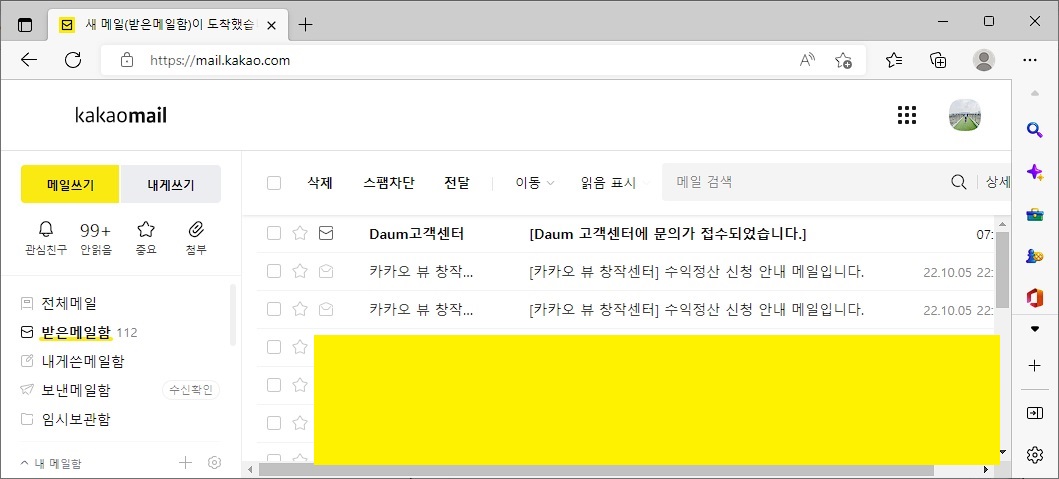Tick the select-all mails checkbox
This screenshot has height=479, width=1059.
tap(274, 183)
